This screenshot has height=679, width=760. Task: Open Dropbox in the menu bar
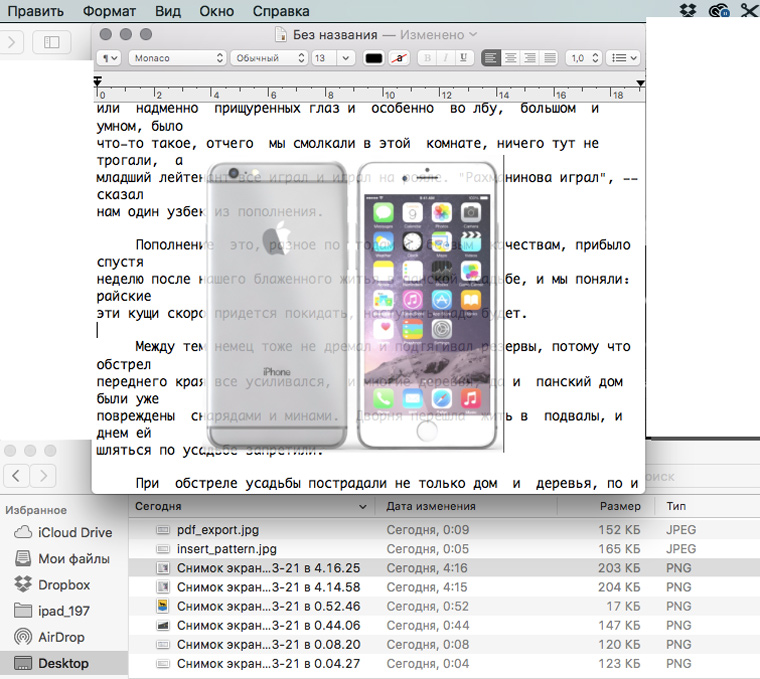[x=687, y=11]
